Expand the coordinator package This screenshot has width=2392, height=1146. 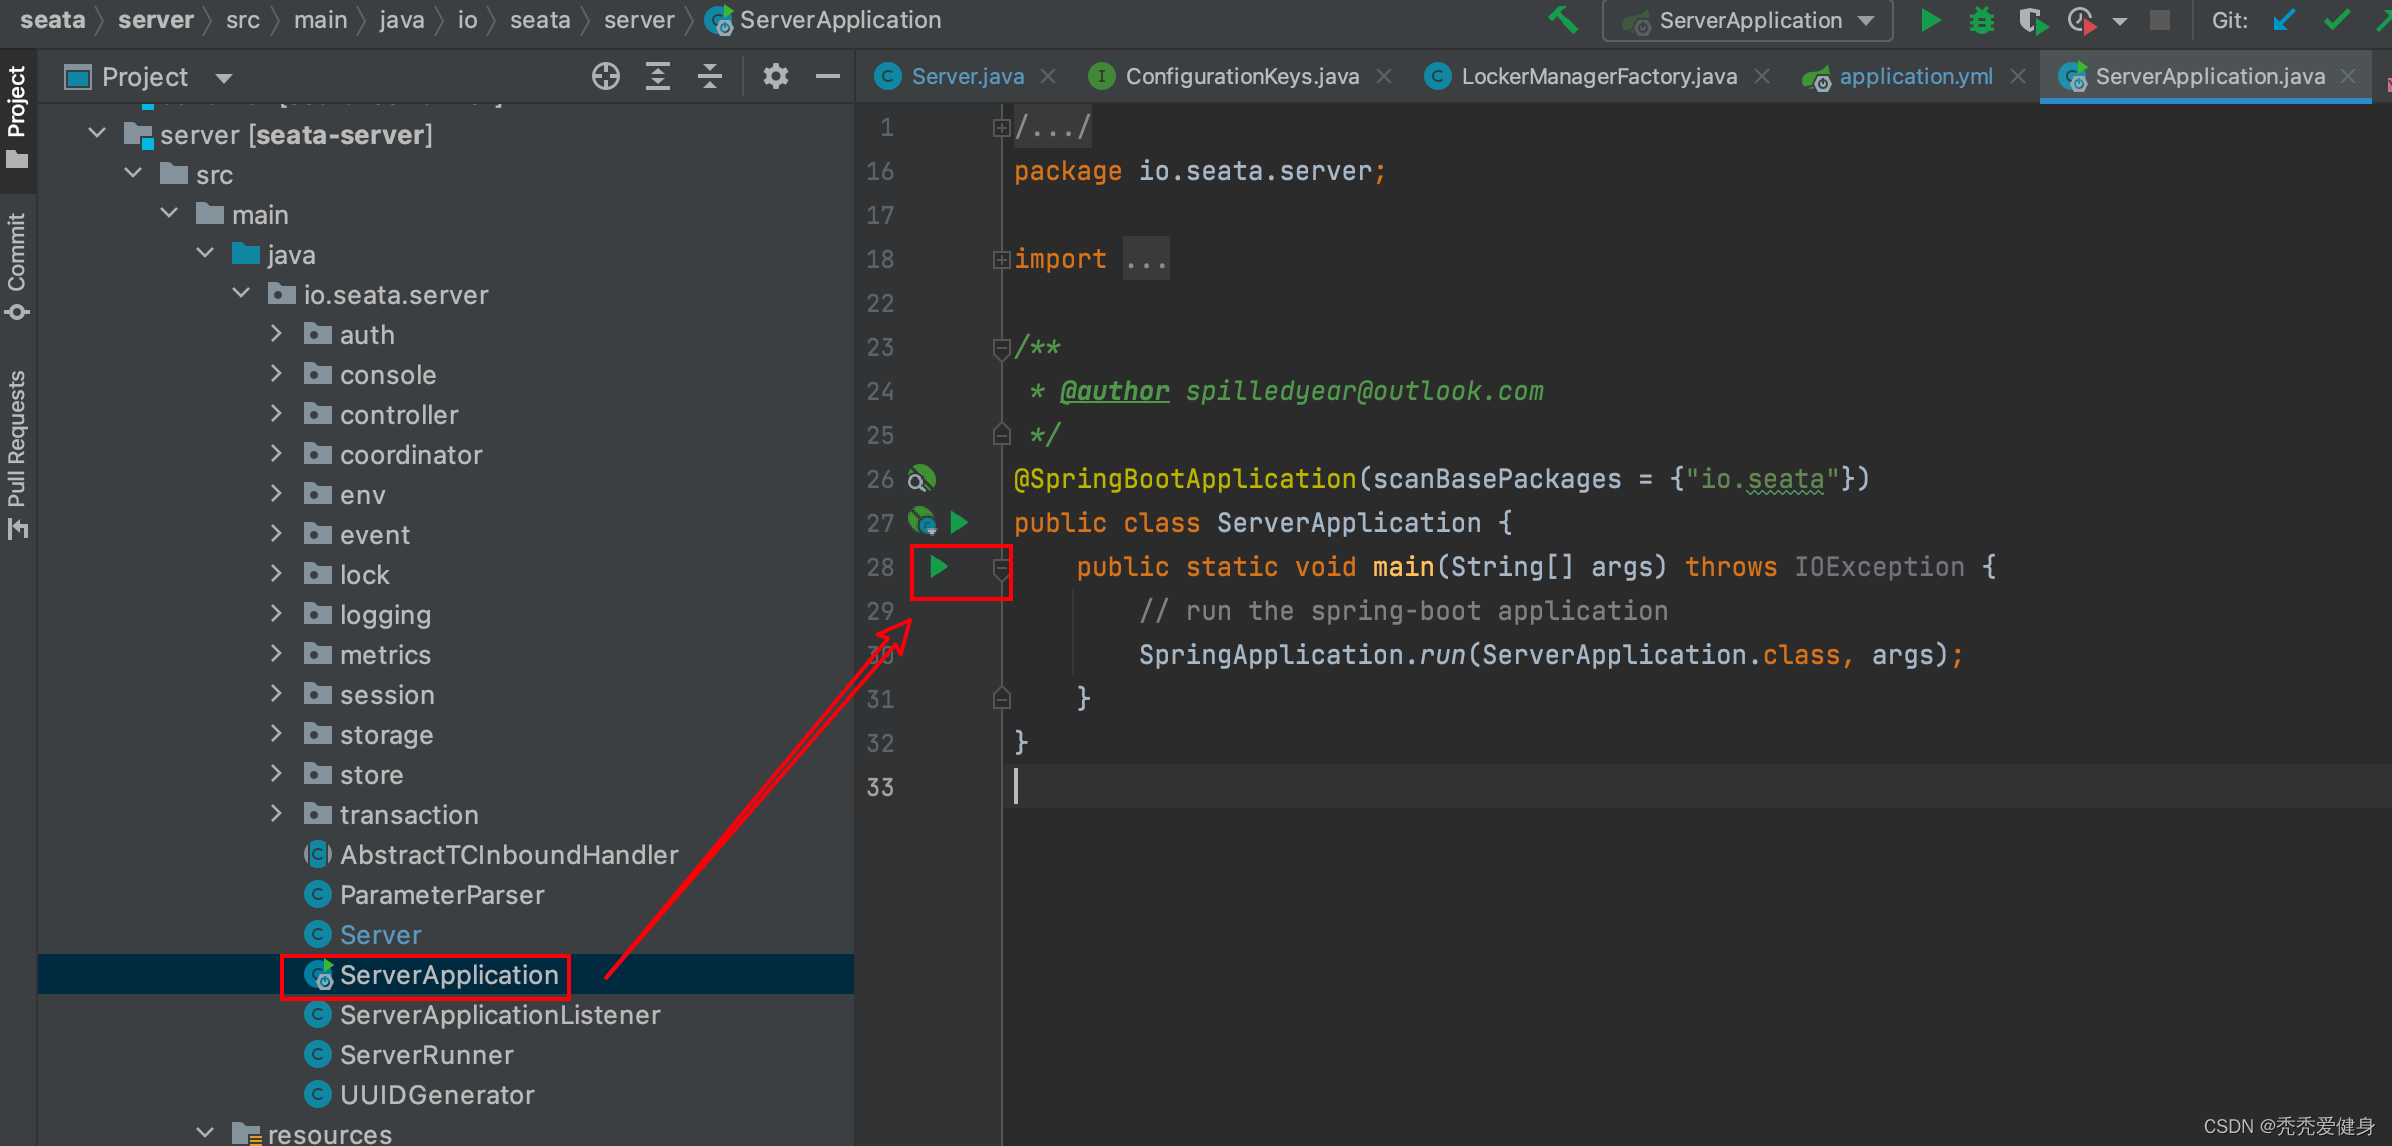[277, 453]
